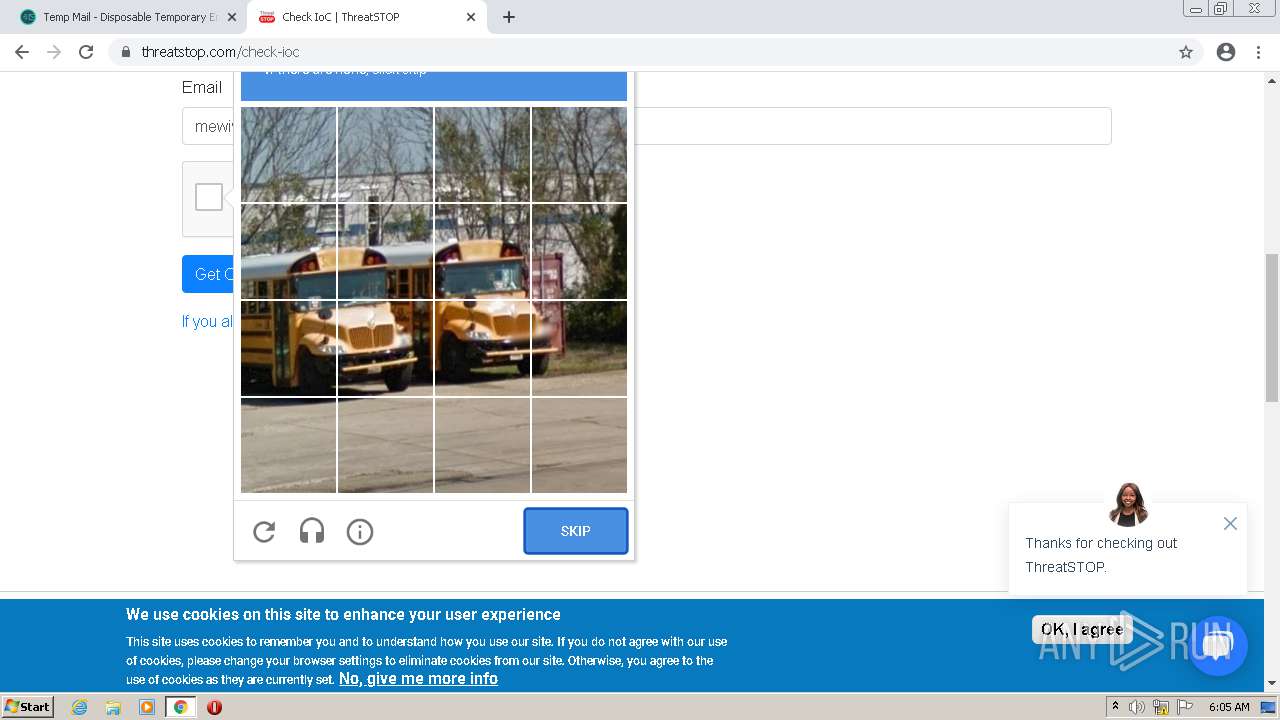Reload the ThreatSTOP page
This screenshot has height=720, width=1280.
point(86,52)
